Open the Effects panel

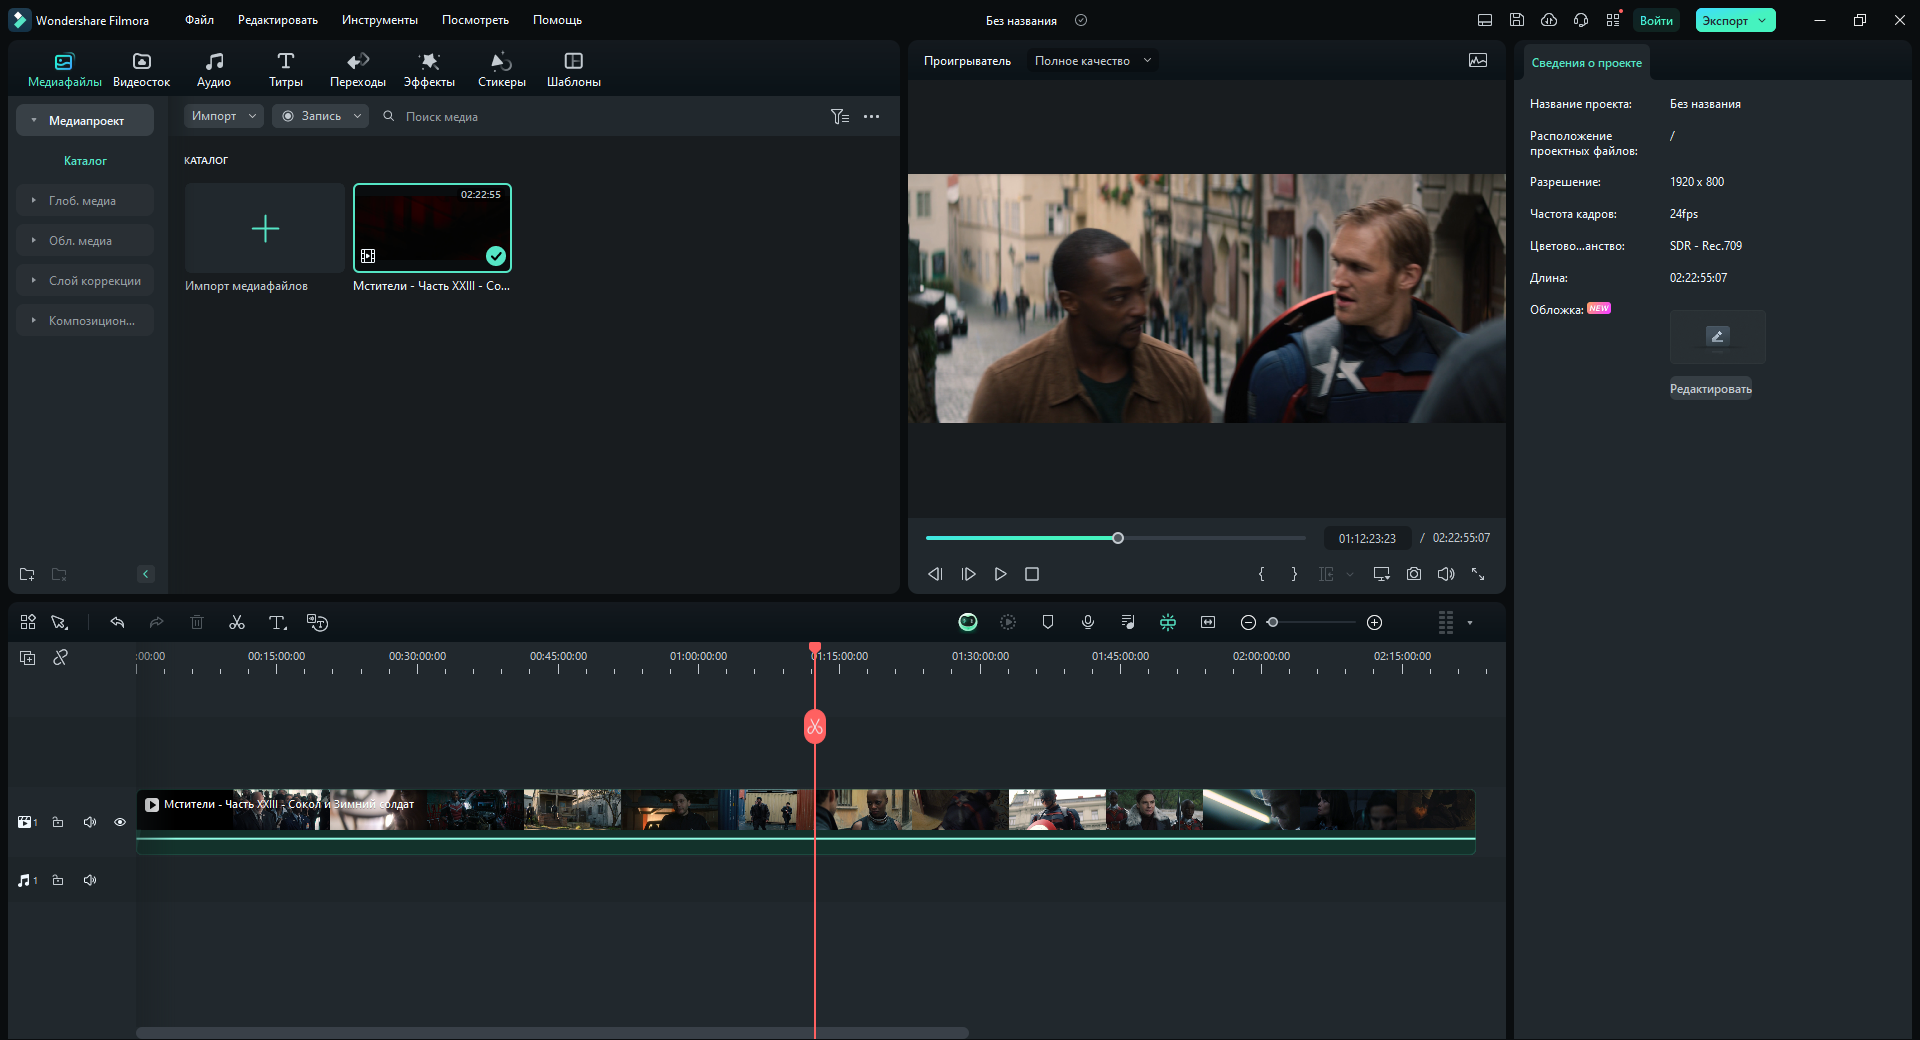click(x=429, y=70)
